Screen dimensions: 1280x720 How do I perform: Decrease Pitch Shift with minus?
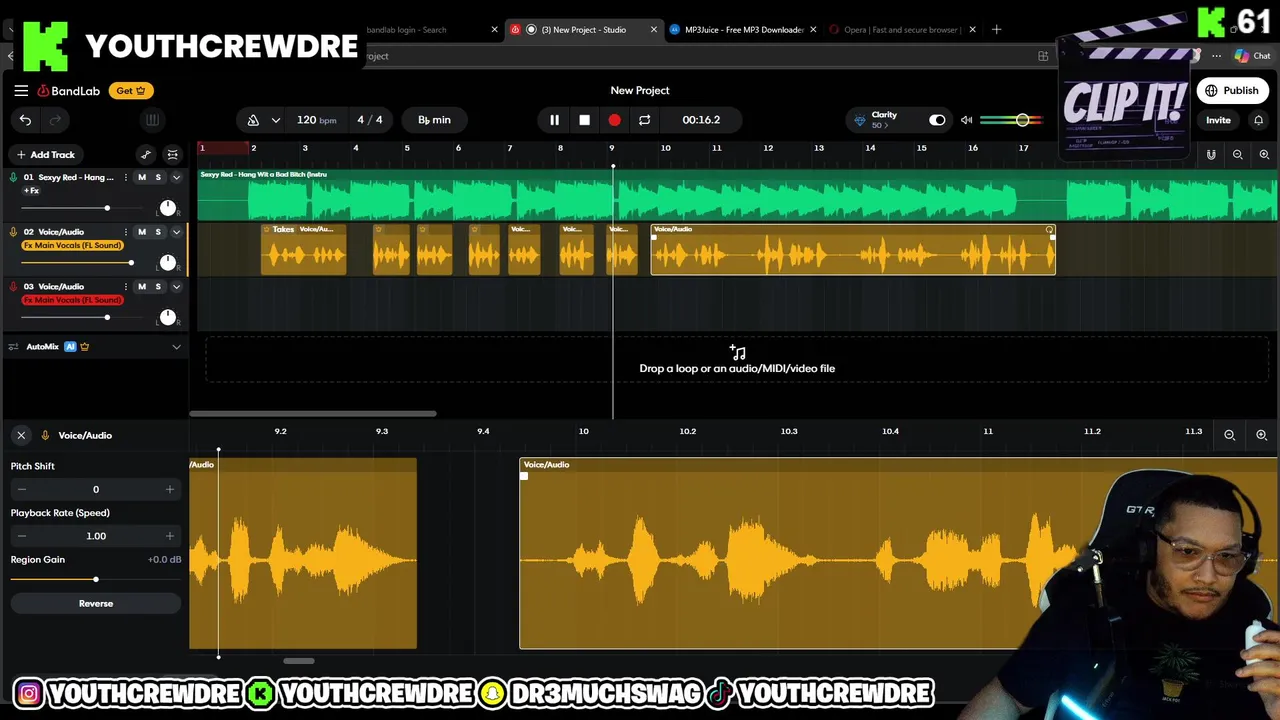22,489
